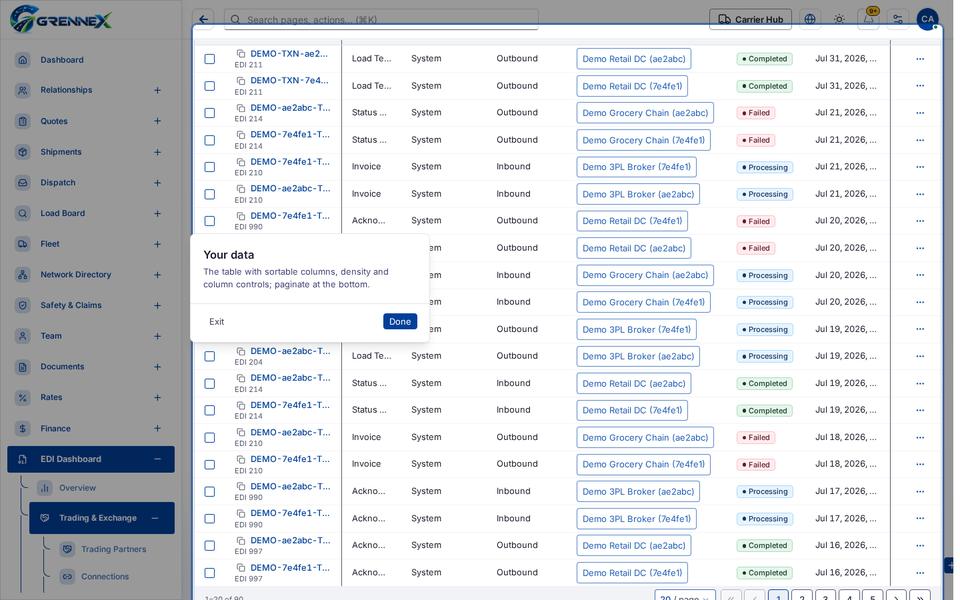This screenshot has height=600, width=960.
Task: Open the globe language icon
Action: pyautogui.click(x=809, y=19)
